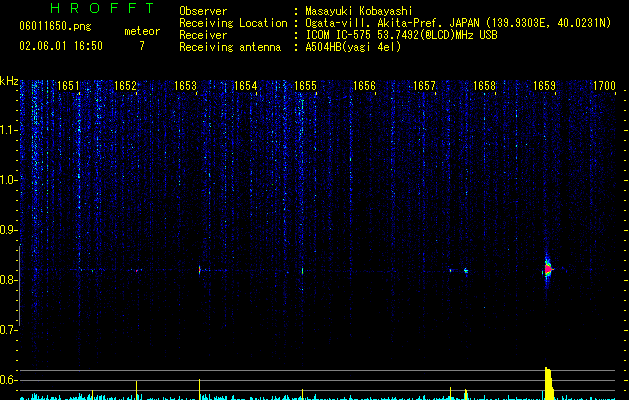The width and height of the screenshot is (629, 400).
Task: Click the yellow intensity spike under 1653
Action: pyautogui.click(x=199, y=389)
